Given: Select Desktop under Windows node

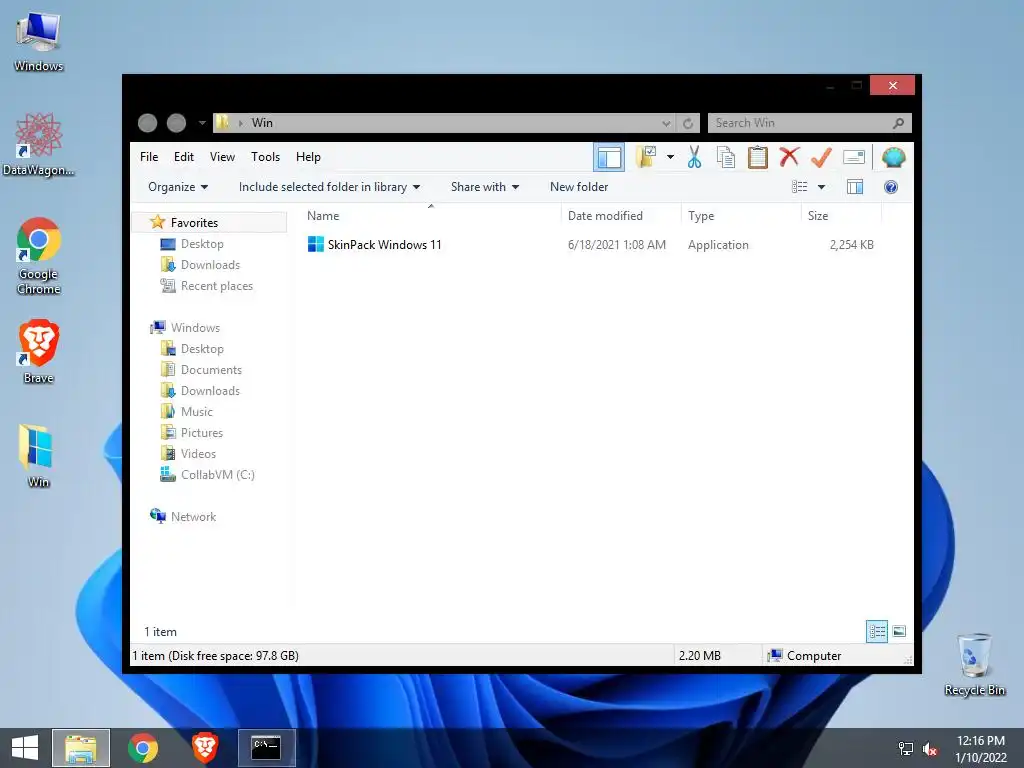Looking at the screenshot, I should (202, 348).
